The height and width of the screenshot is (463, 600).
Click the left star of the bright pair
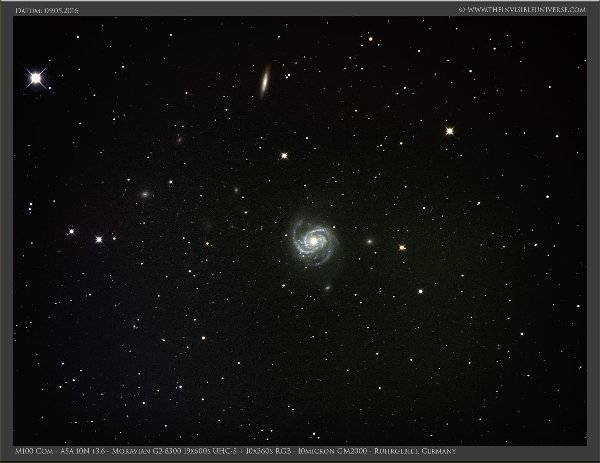click(x=71, y=232)
